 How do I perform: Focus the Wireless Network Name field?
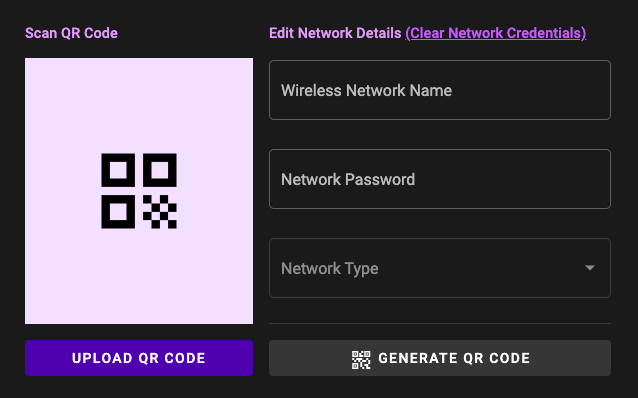(x=440, y=90)
